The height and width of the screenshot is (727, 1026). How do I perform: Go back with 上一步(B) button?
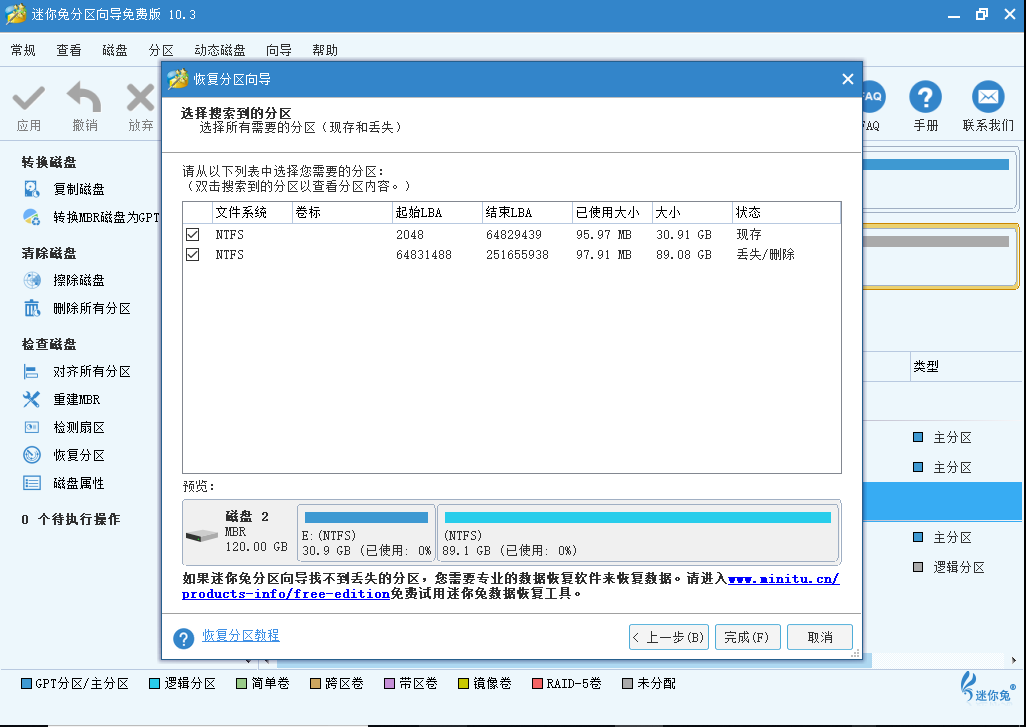coord(669,637)
